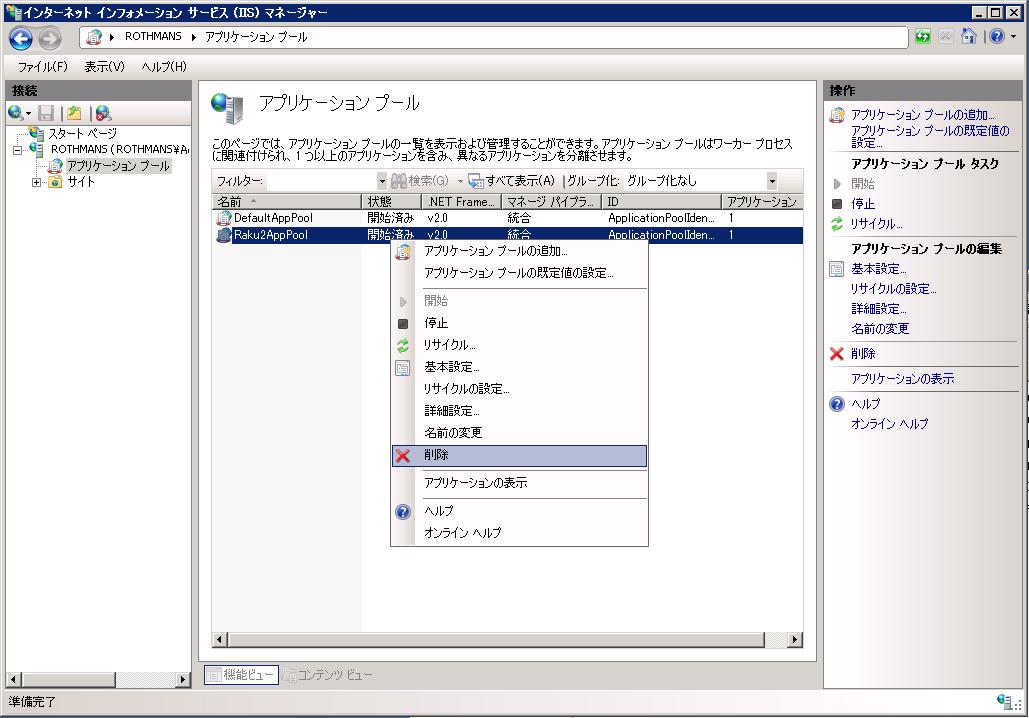The height and width of the screenshot is (718, 1029).
Task: Click the add application pool icon in Actions pane
Action: pos(837,116)
